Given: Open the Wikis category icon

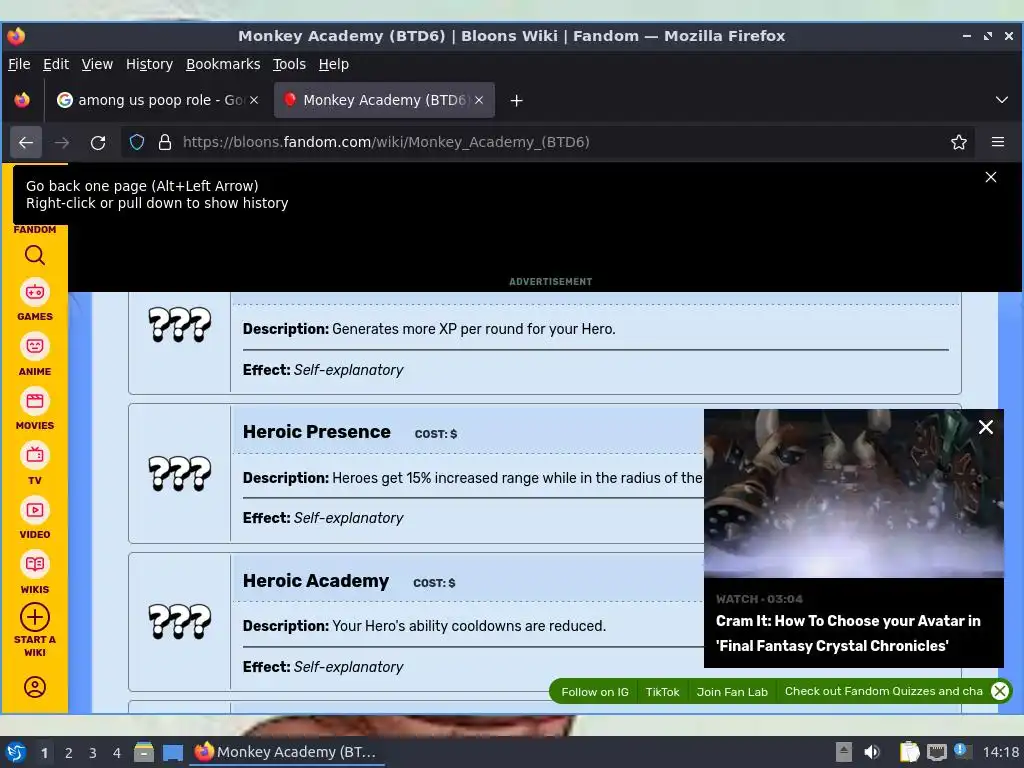Looking at the screenshot, I should [35, 564].
